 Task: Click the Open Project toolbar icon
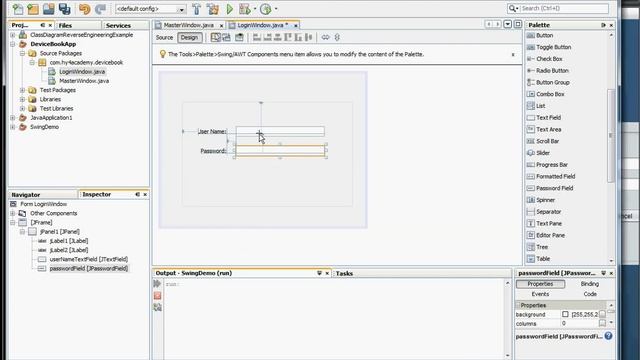(49, 9)
